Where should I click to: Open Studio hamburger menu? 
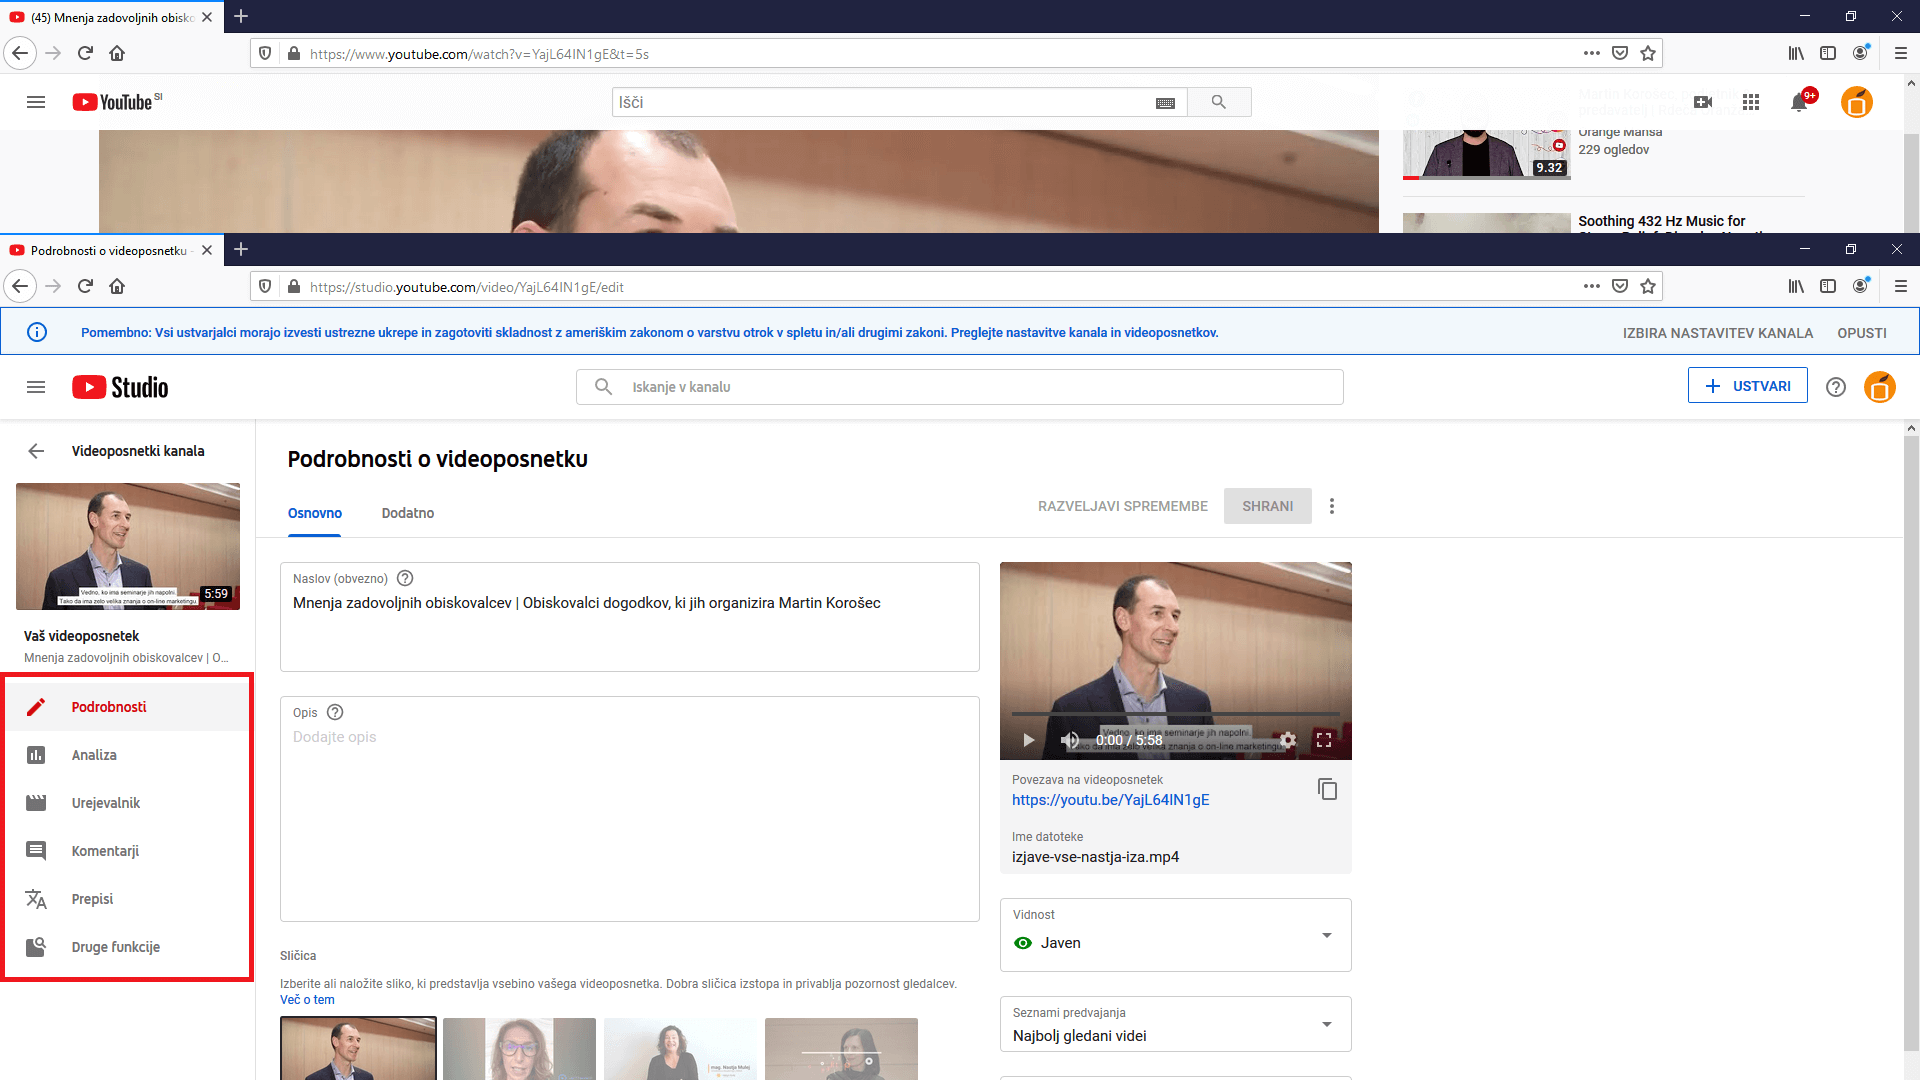[36, 387]
